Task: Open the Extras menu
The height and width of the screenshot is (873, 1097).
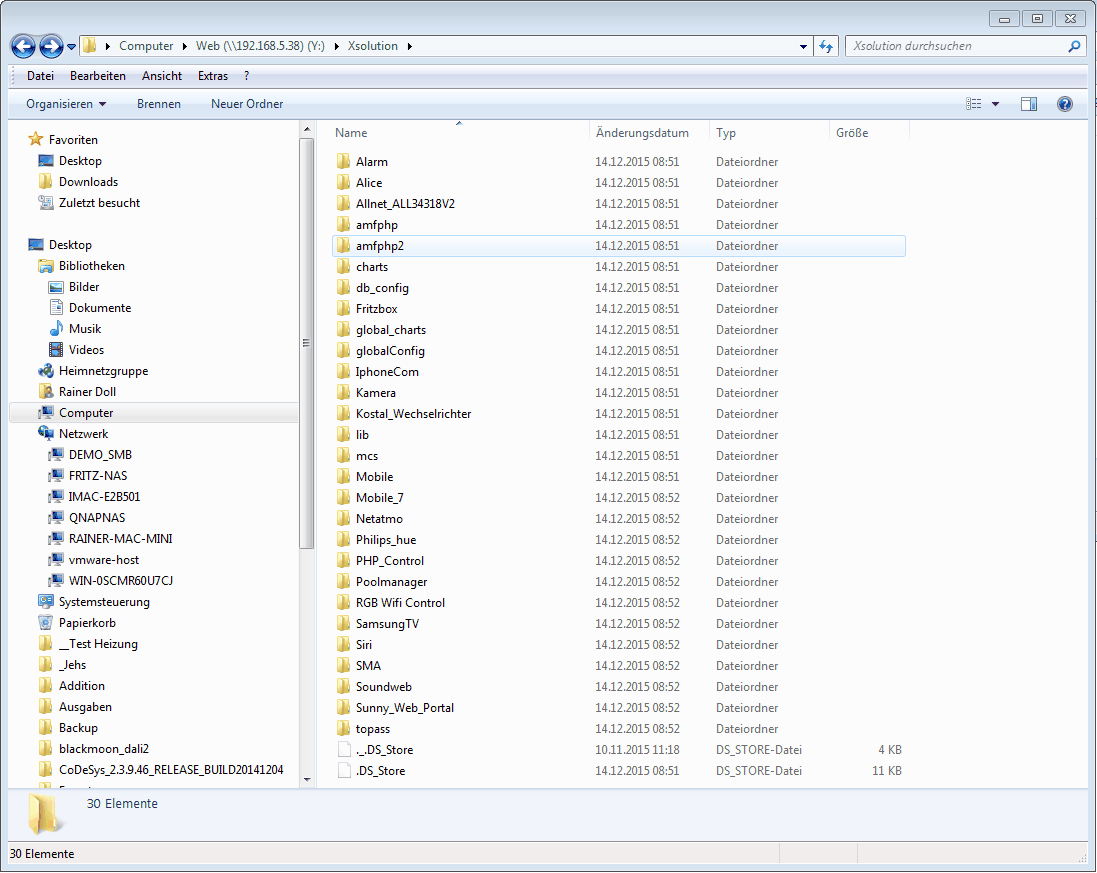Action: click(x=213, y=76)
